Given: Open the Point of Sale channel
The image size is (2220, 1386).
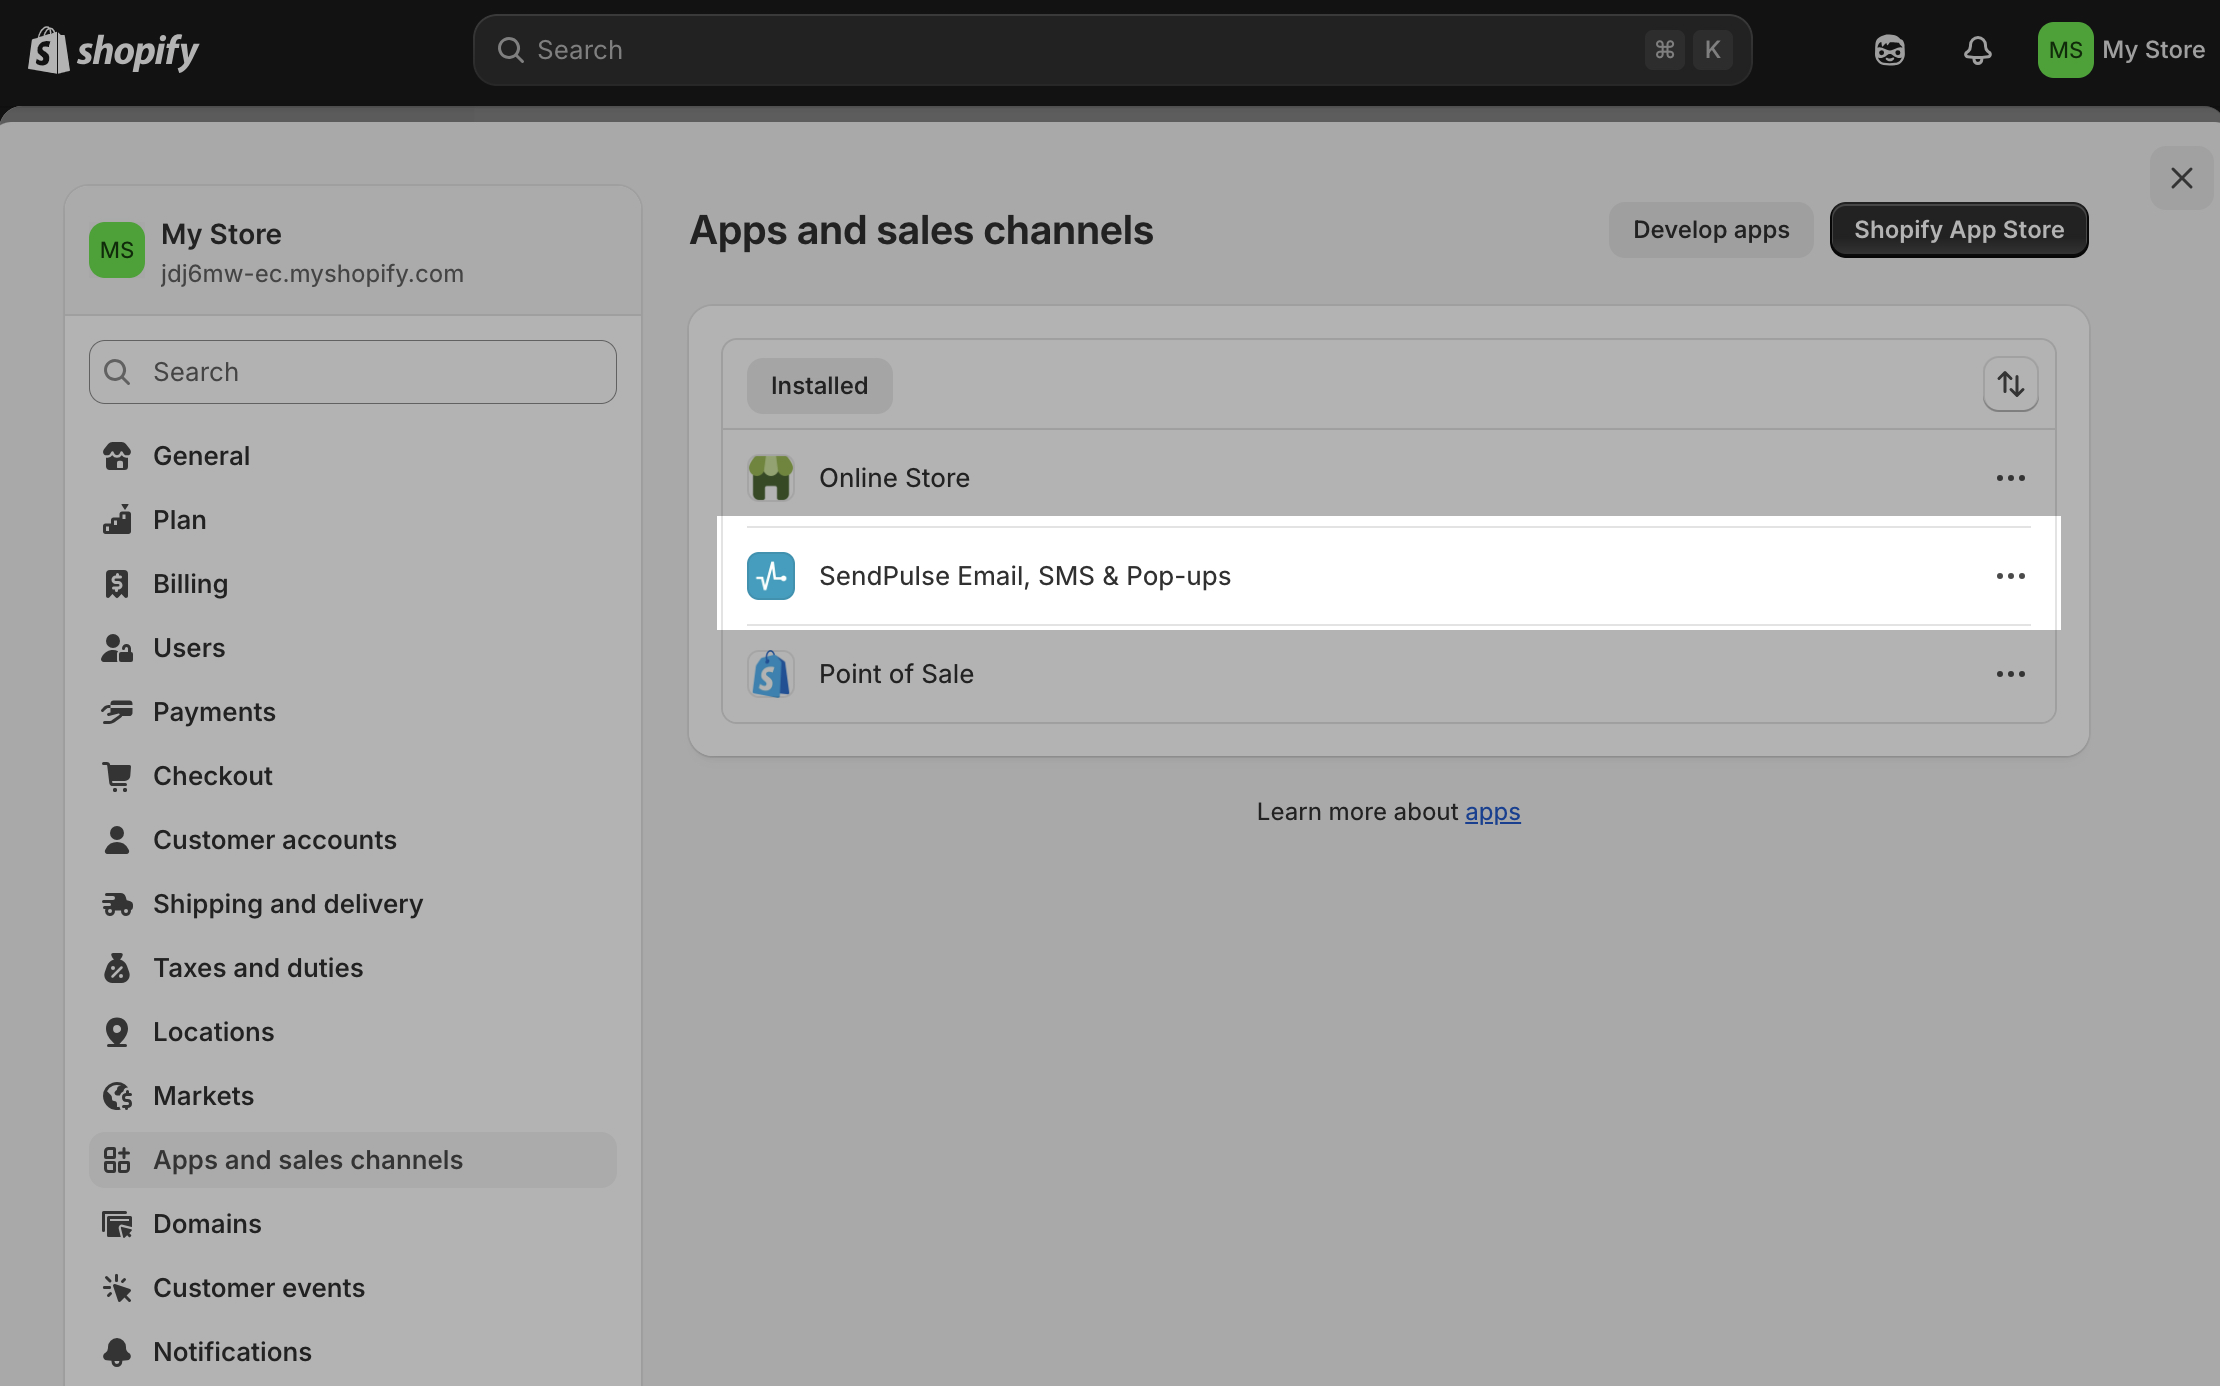Looking at the screenshot, I should [x=1389, y=674].
